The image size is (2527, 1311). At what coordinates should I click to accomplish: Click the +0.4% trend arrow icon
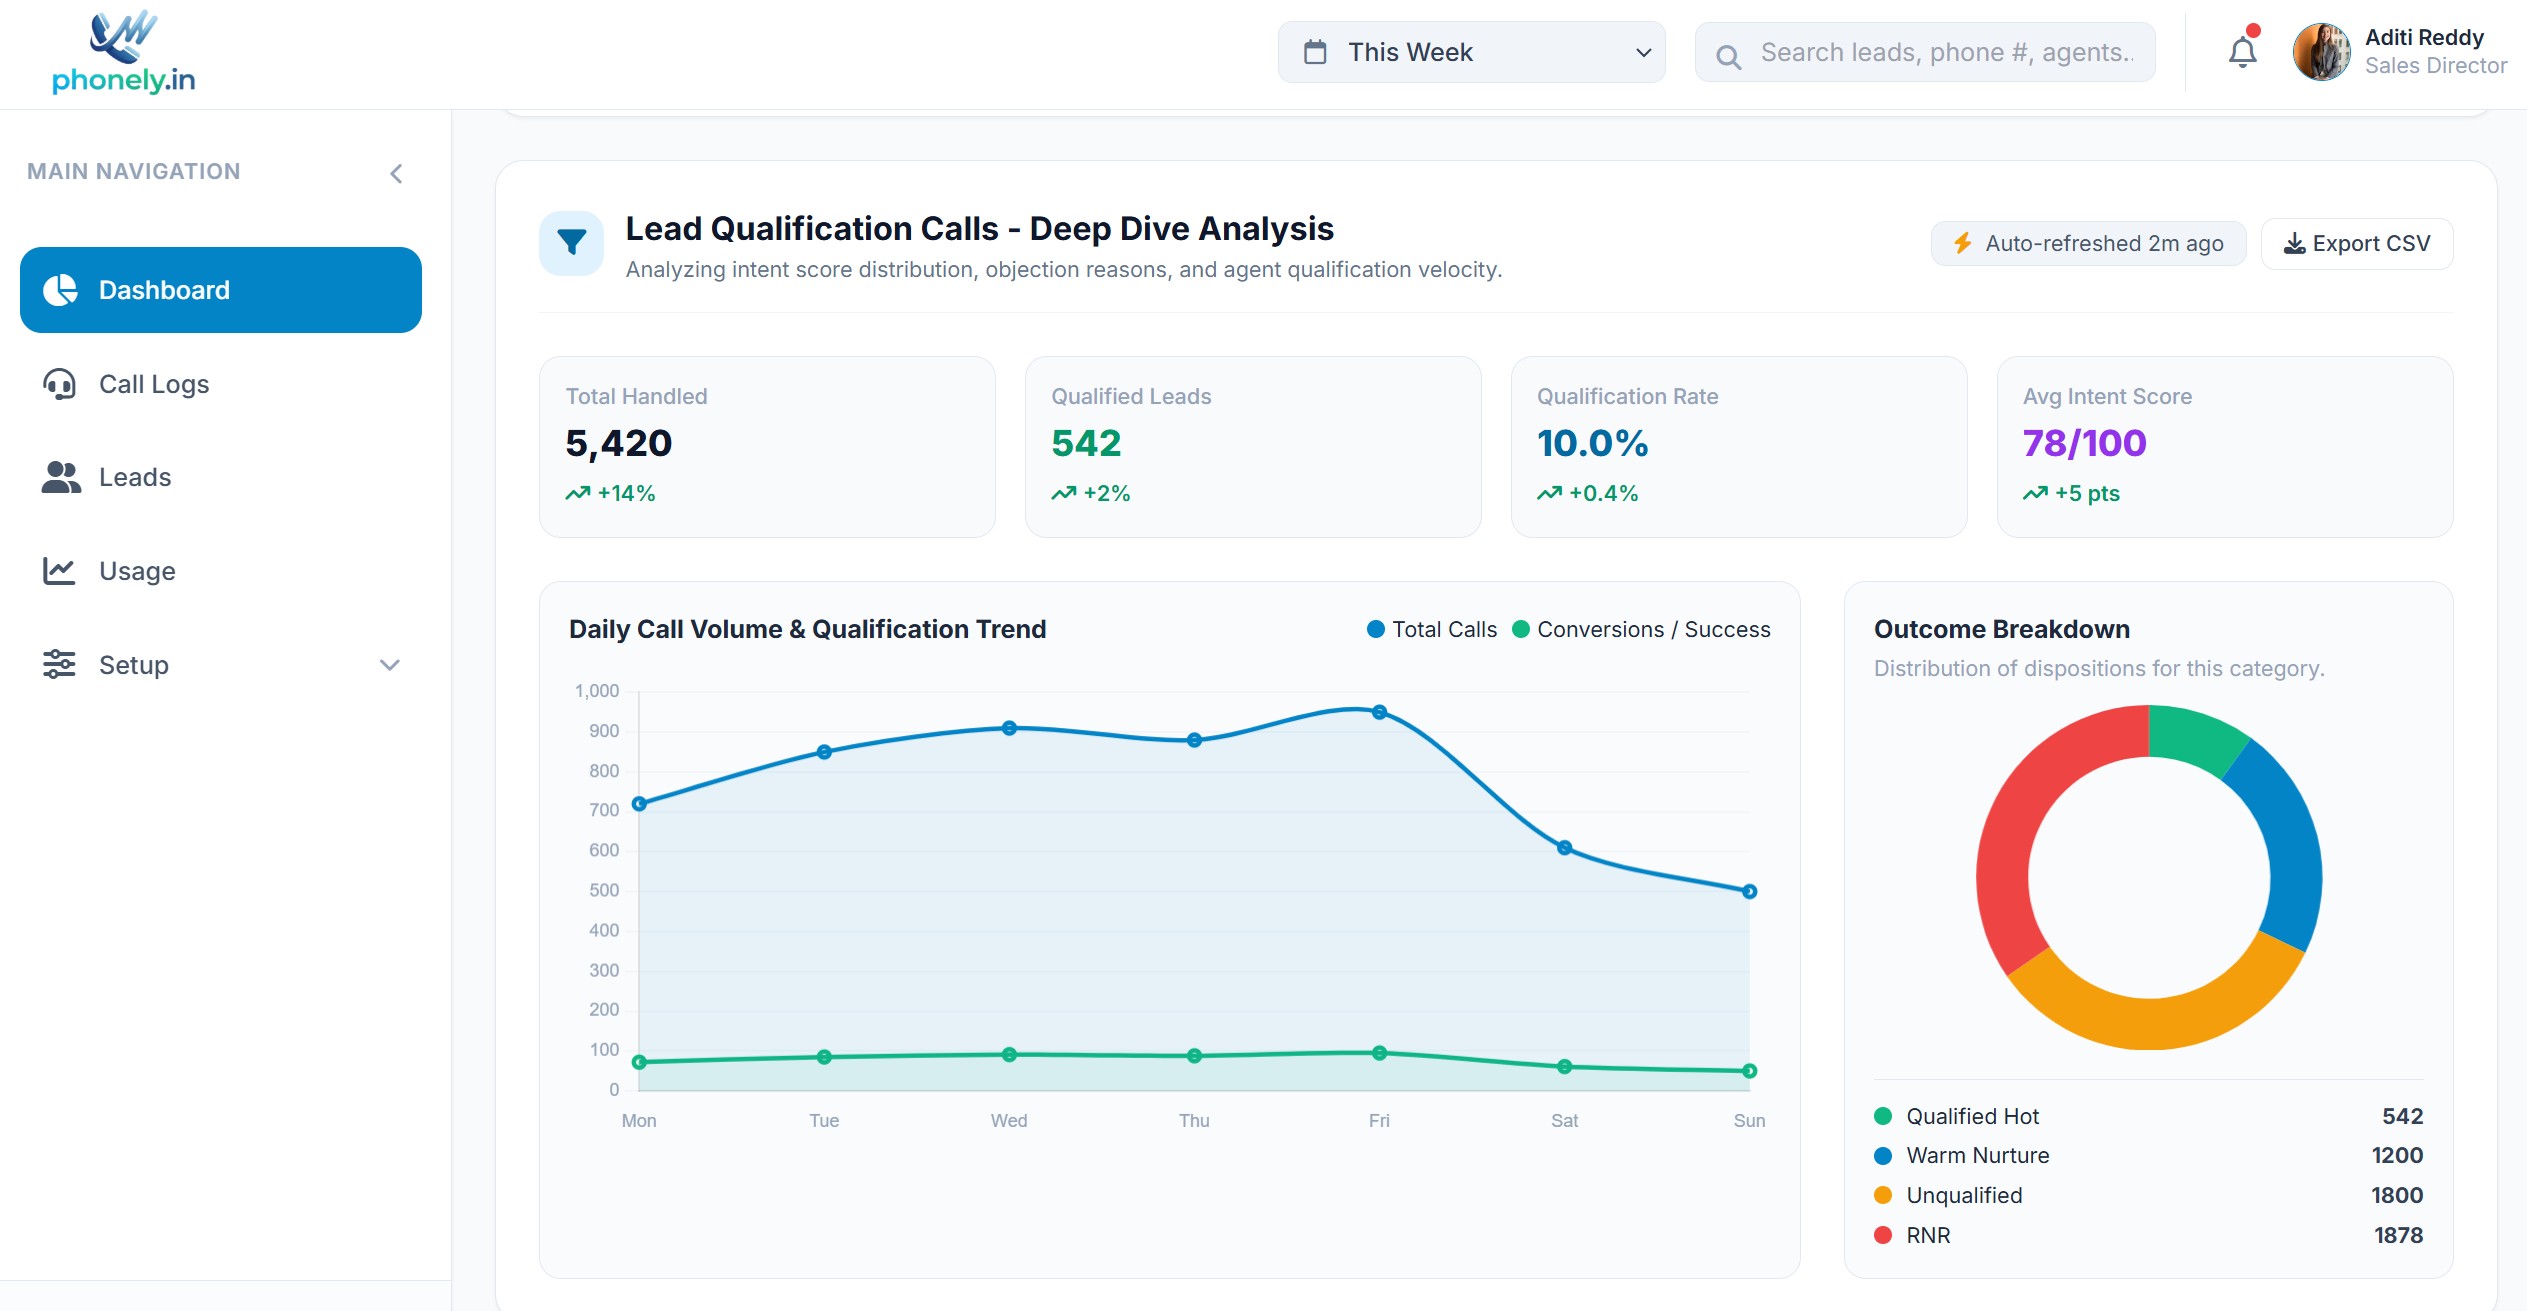pyautogui.click(x=1550, y=493)
